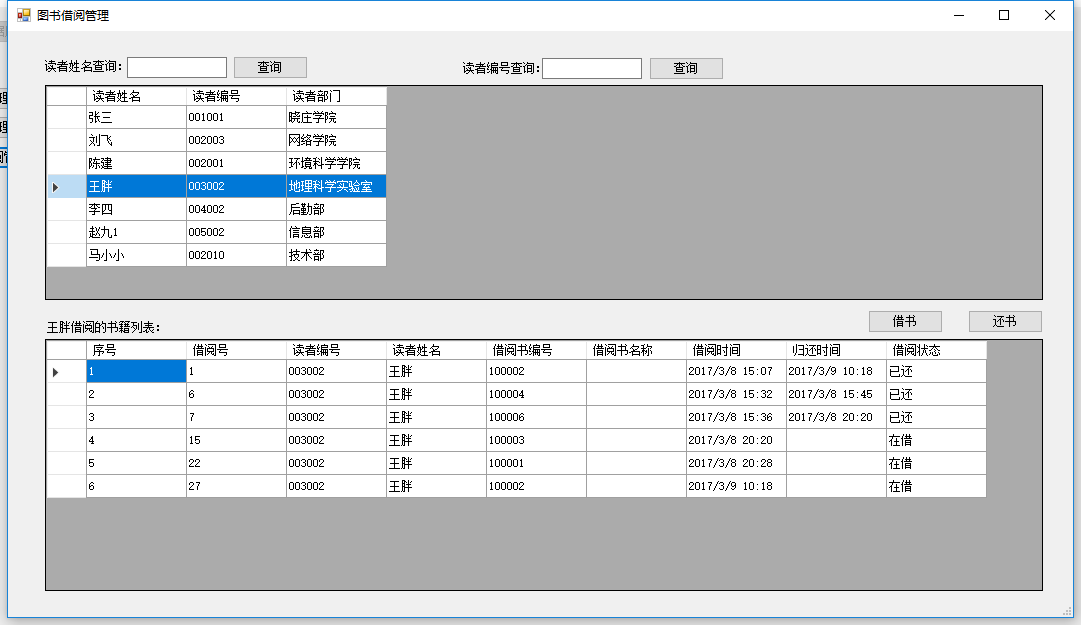Image resolution: width=1081 pixels, height=625 pixels.
Task: Click the 借阅状态 column header
Action: click(936, 350)
